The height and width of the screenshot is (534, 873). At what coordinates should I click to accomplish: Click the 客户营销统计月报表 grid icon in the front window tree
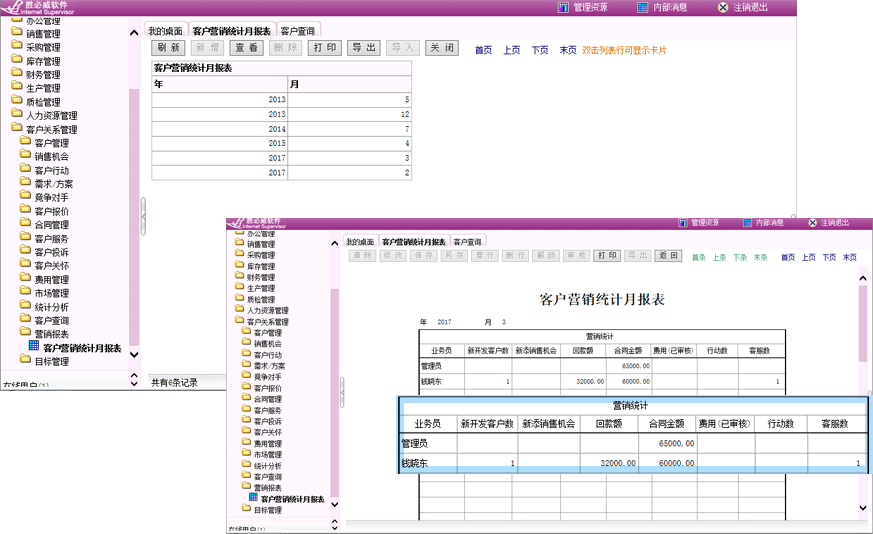point(253,497)
